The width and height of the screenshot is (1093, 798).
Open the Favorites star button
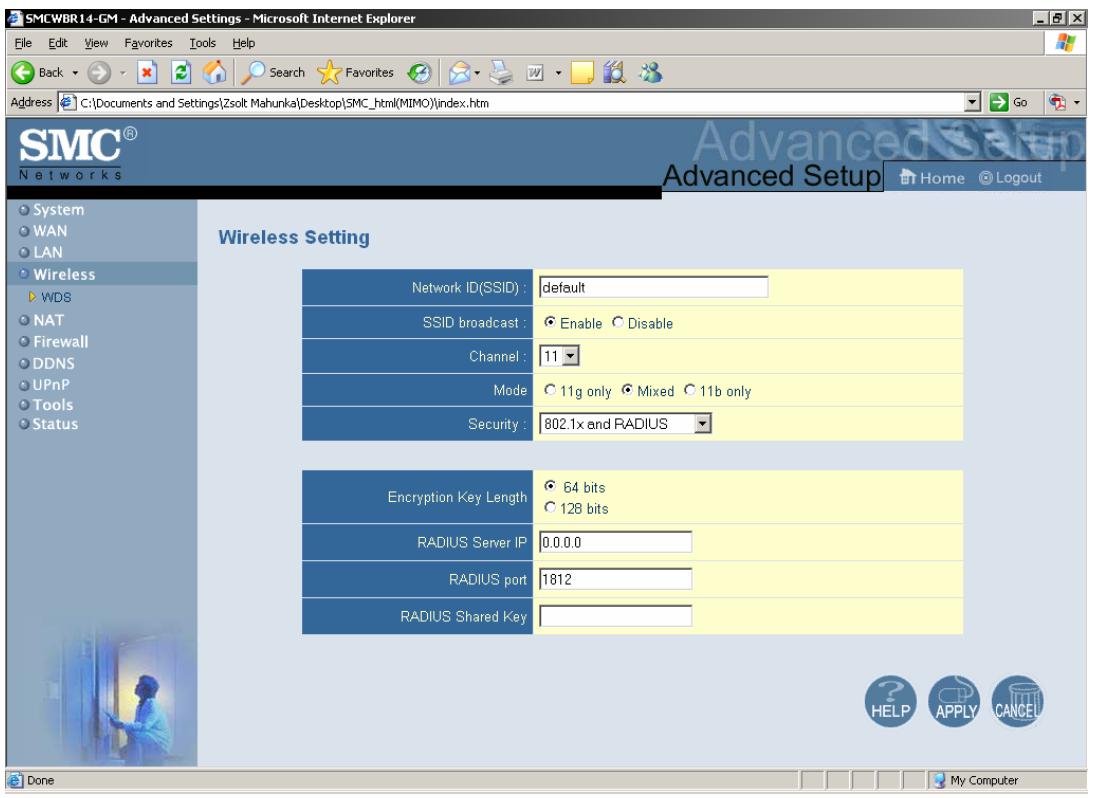(356, 72)
